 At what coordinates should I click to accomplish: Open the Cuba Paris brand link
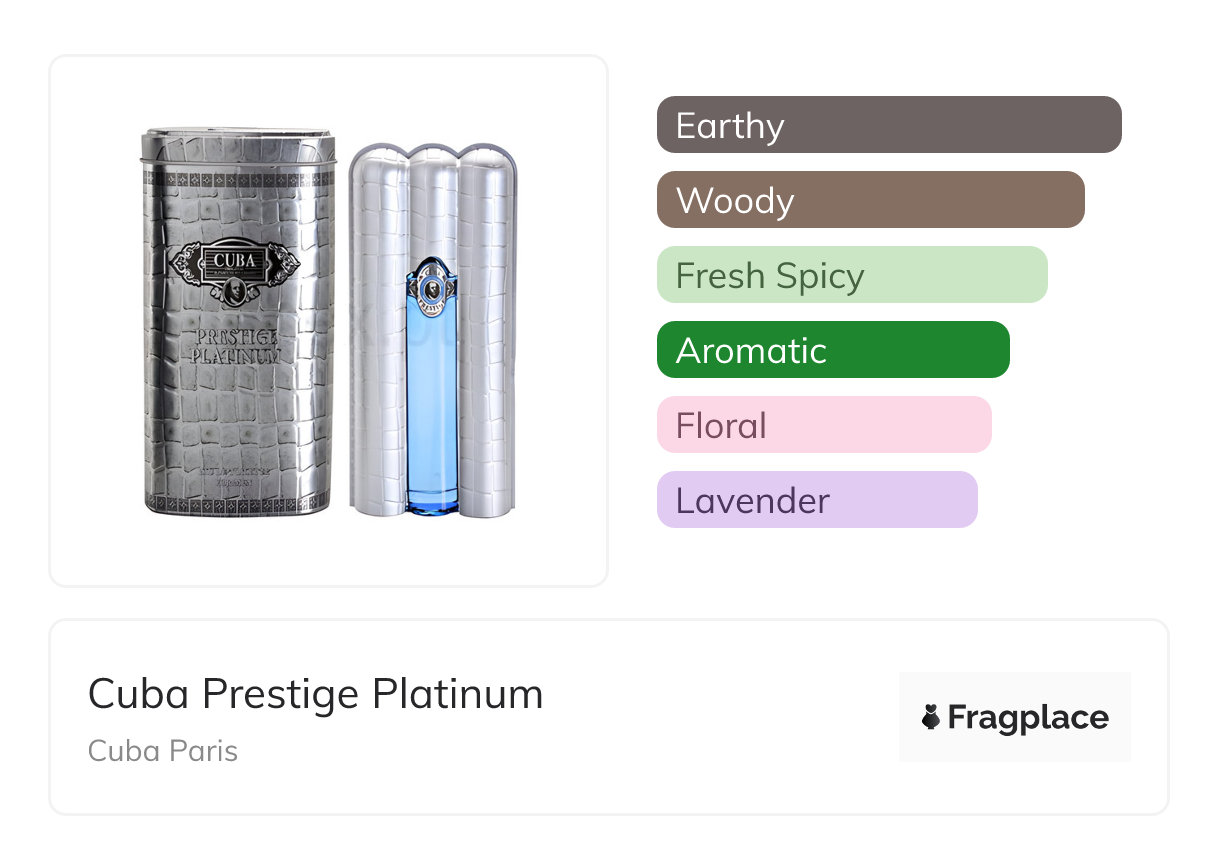[163, 750]
